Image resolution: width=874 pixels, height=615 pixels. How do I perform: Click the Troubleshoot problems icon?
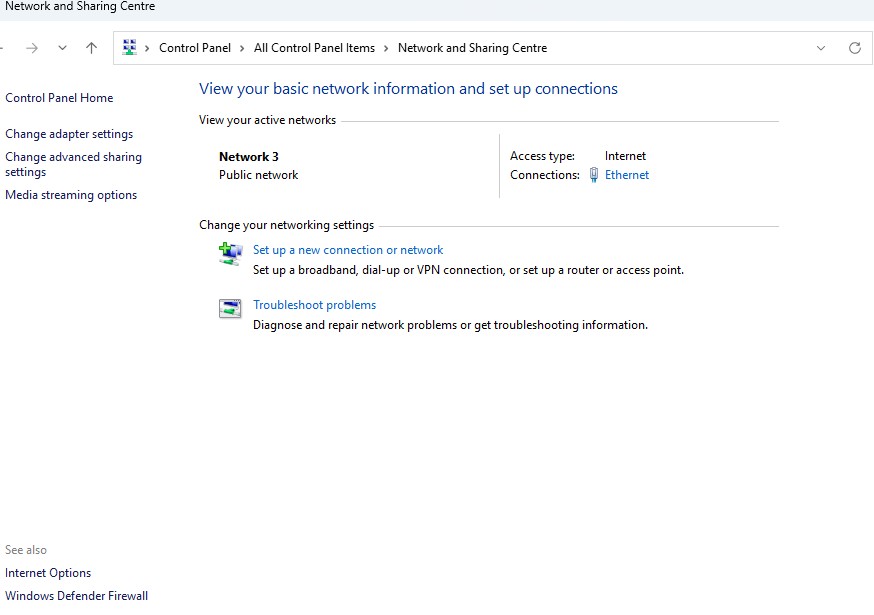(230, 308)
